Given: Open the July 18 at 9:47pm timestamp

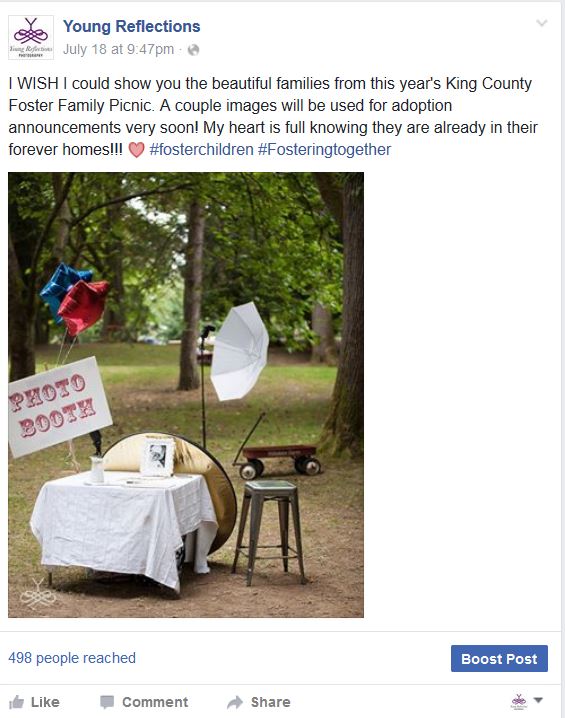Looking at the screenshot, I should click(119, 49).
